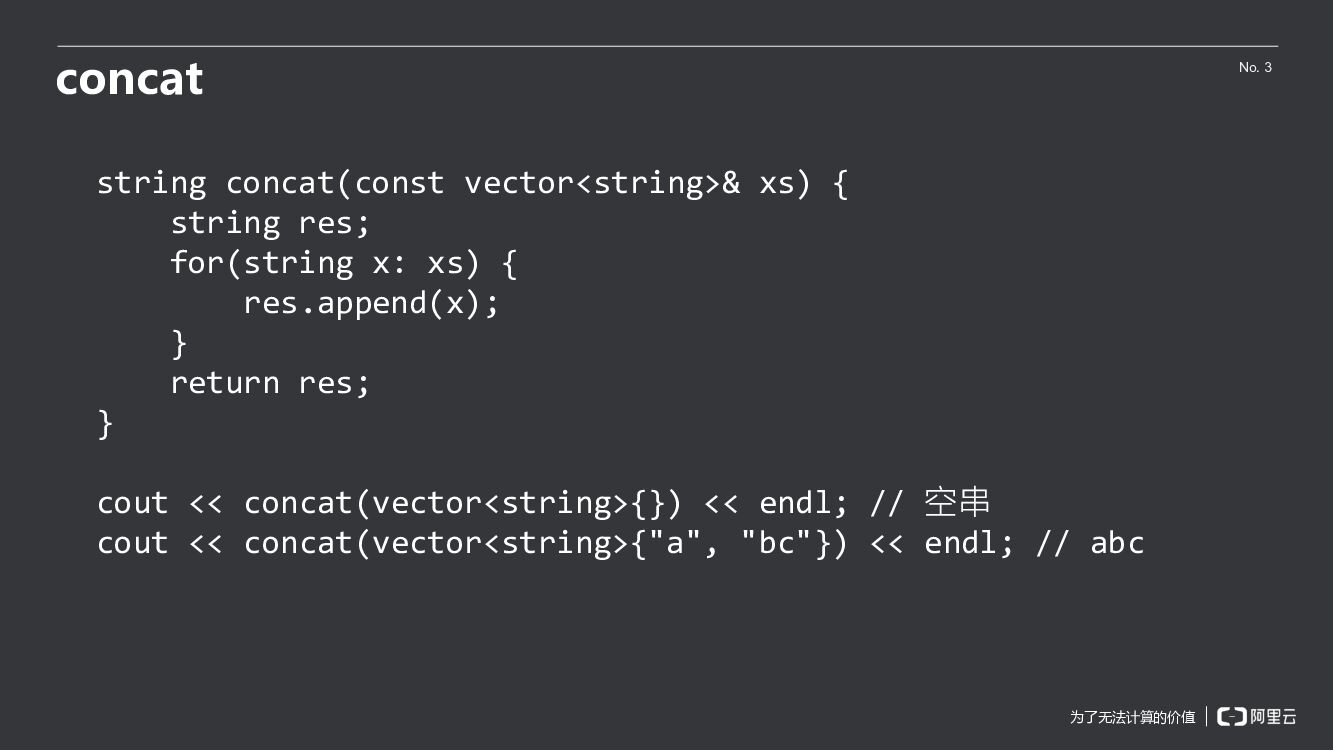This screenshot has height=750, width=1333.
Task: Click the "No. 3" slide number
Action: [x=1255, y=67]
